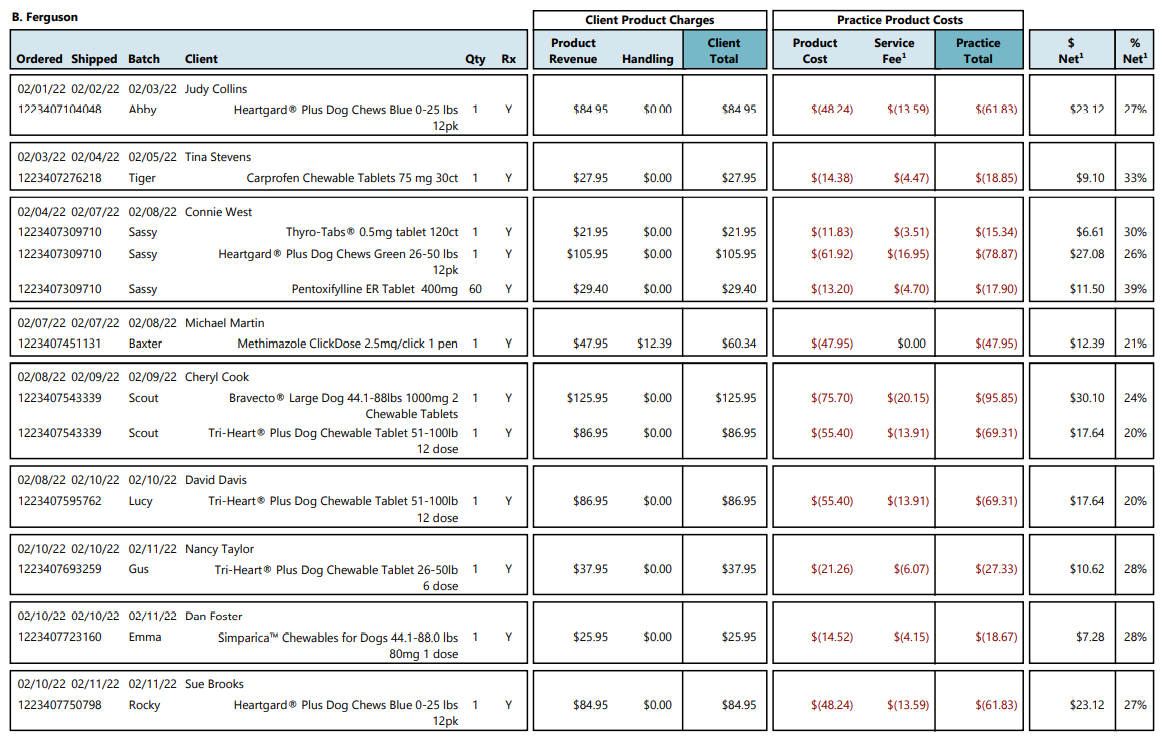1163x739 pixels.
Task: Click client name Tina Stevens
Action: [x=218, y=157]
